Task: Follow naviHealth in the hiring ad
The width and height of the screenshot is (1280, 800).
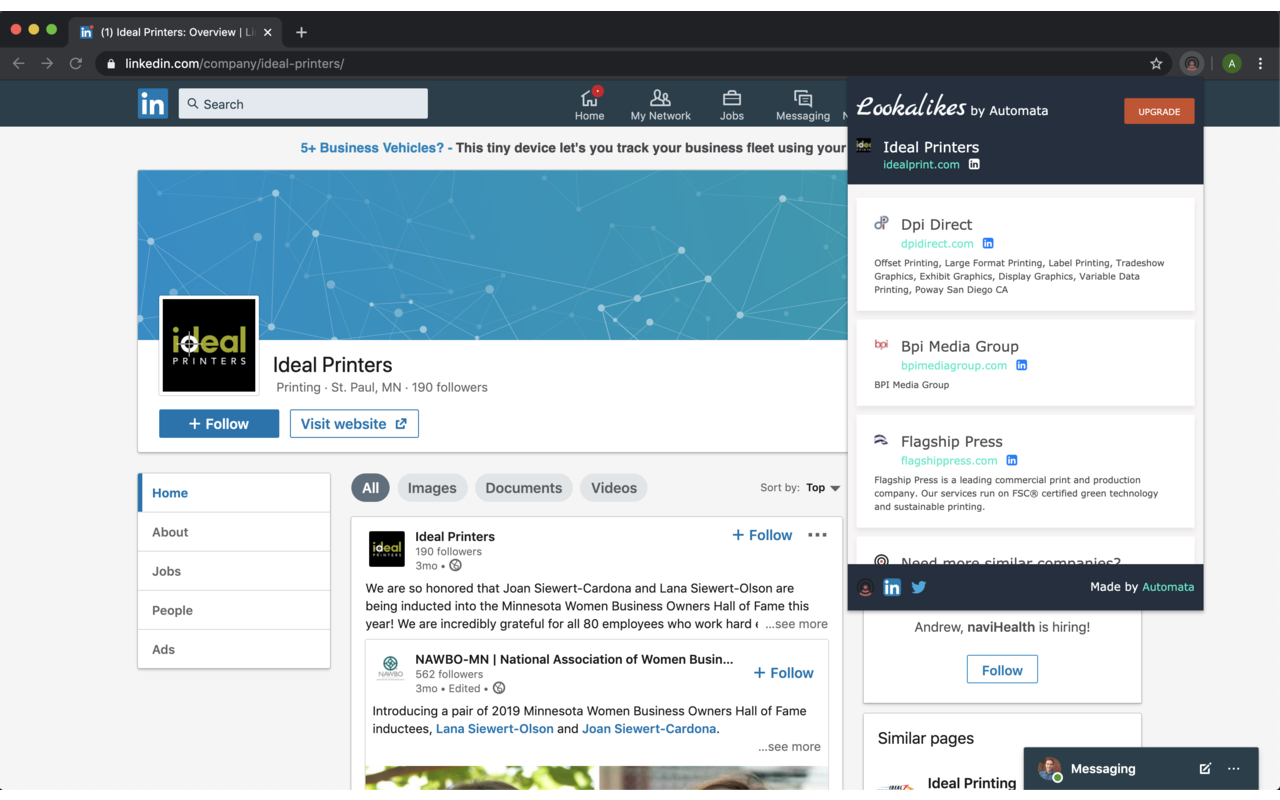Action: coord(1002,670)
